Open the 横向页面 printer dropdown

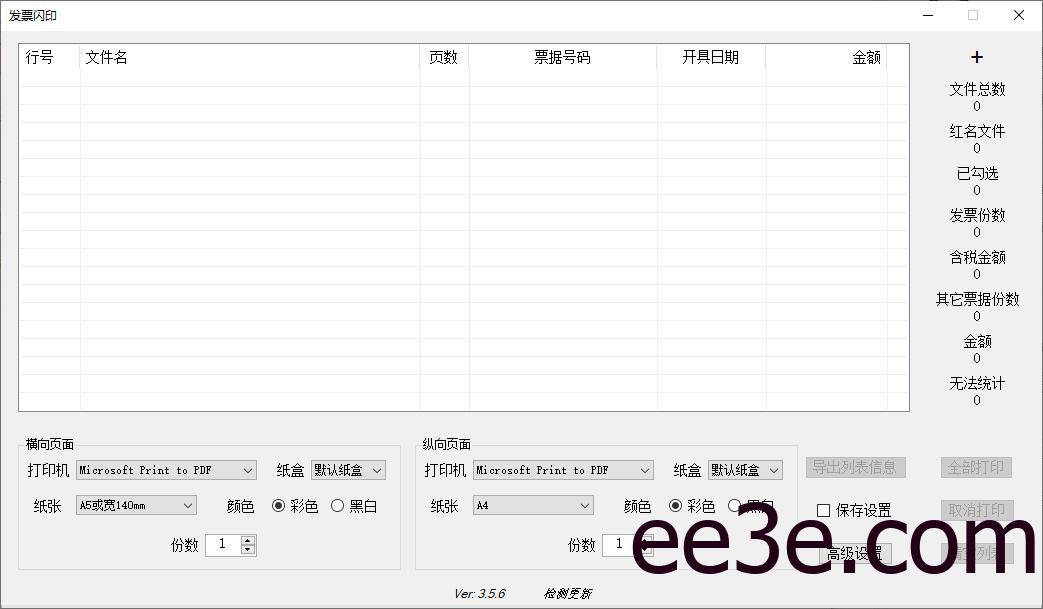(x=166, y=470)
